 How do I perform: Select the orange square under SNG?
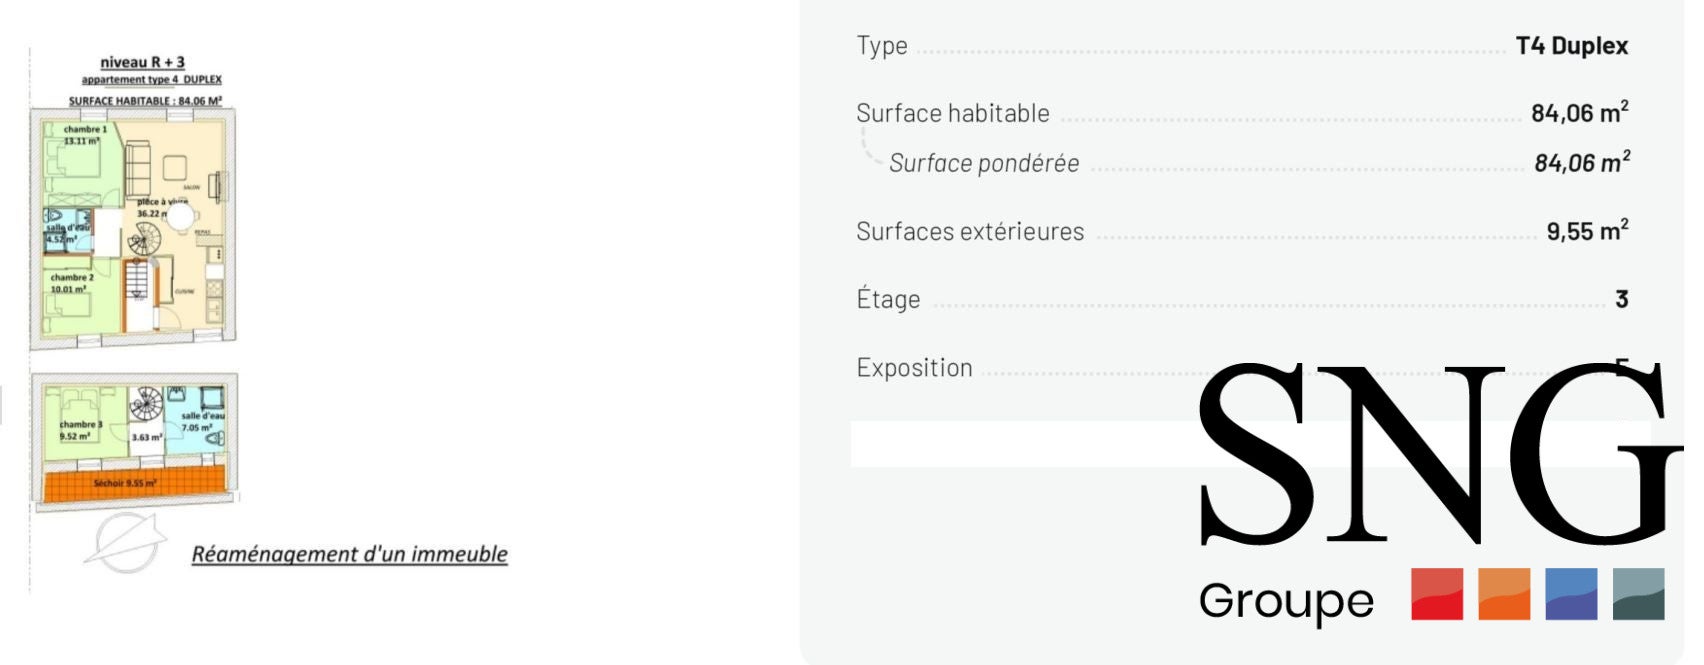(1504, 594)
